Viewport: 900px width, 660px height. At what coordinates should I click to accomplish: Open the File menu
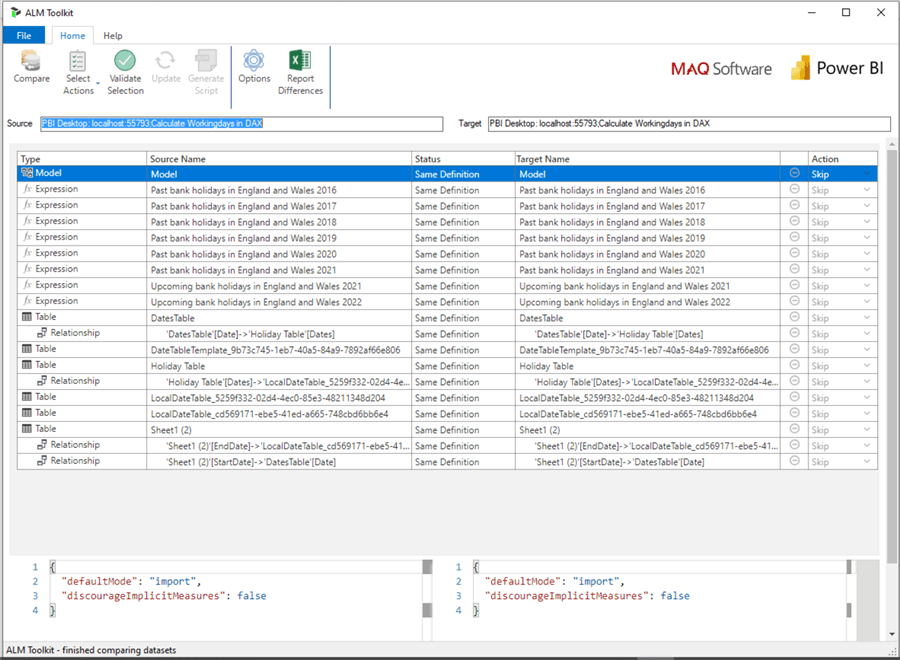24,36
